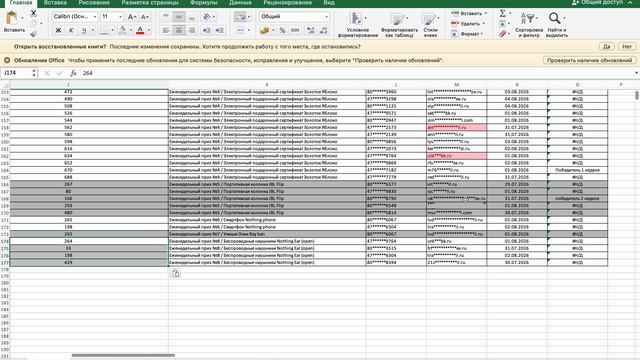
Task: Click Нет to dismiss recovery prompt
Action: coord(627,47)
